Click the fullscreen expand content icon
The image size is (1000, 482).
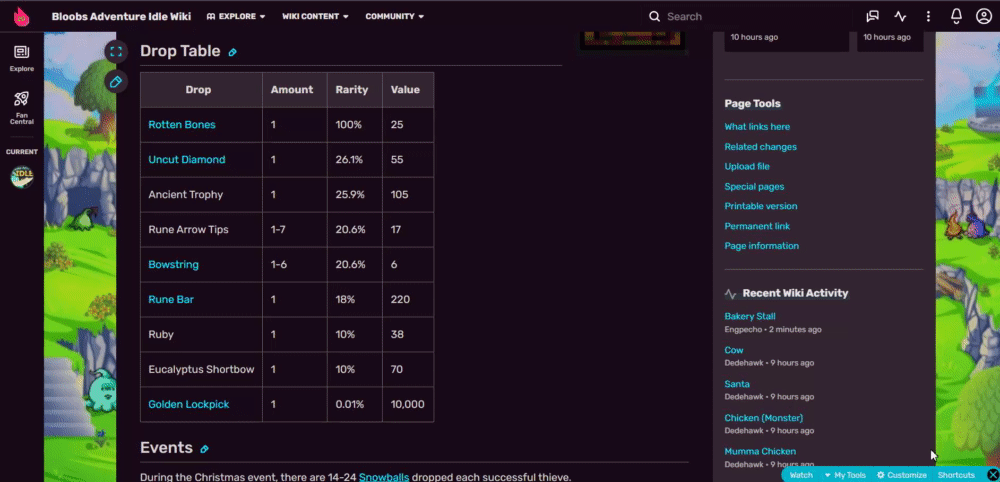115,52
